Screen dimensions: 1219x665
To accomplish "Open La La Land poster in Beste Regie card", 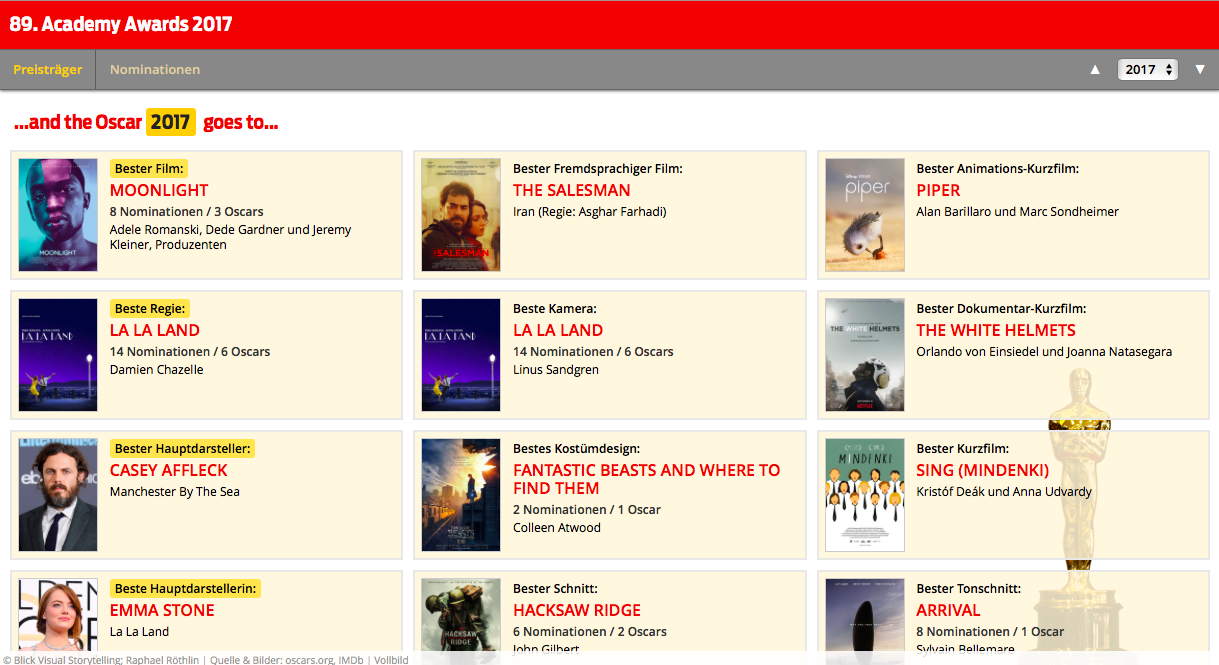I will (x=58, y=355).
